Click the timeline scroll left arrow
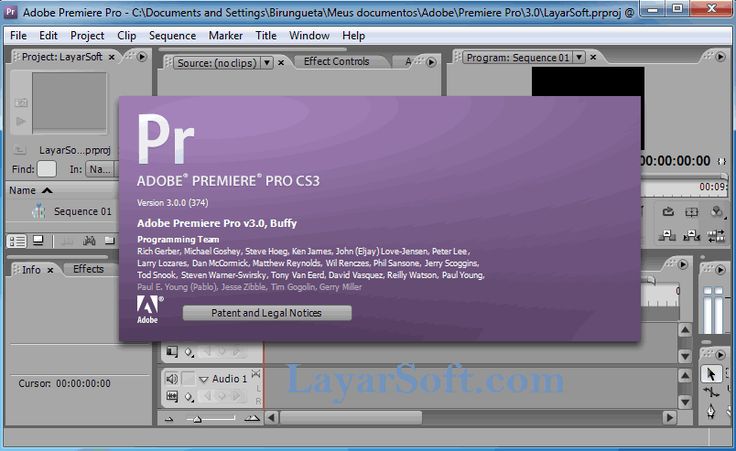Image resolution: width=736 pixels, height=451 pixels. click(271, 417)
